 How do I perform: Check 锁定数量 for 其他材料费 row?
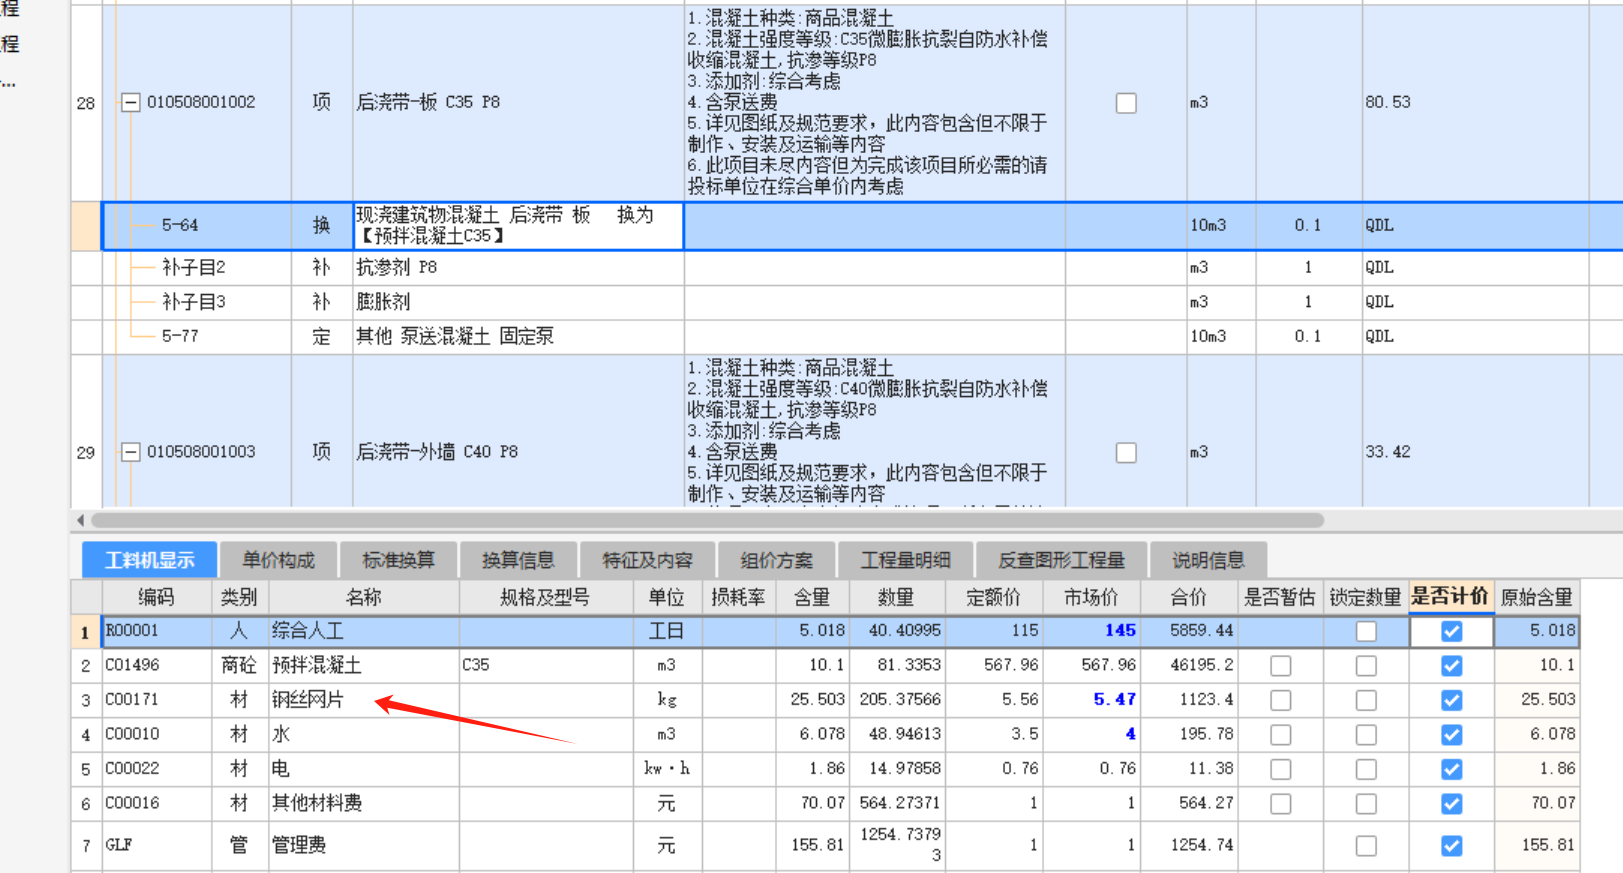(1366, 804)
